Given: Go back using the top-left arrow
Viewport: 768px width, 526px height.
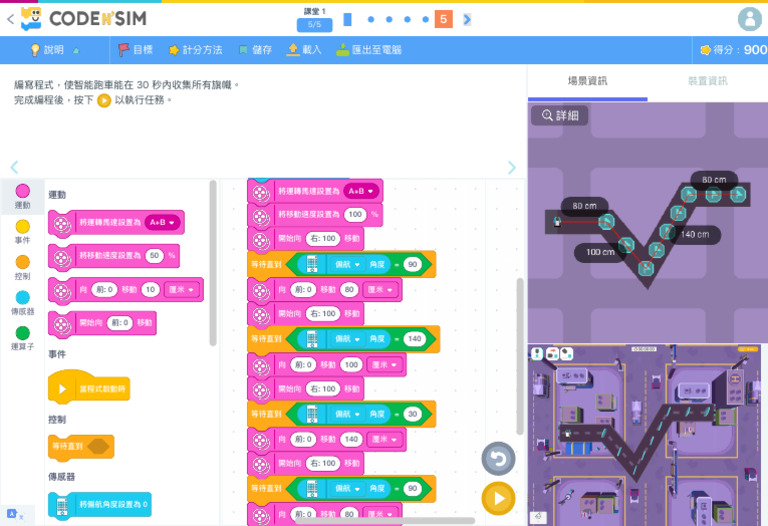Looking at the screenshot, I should click(10, 19).
